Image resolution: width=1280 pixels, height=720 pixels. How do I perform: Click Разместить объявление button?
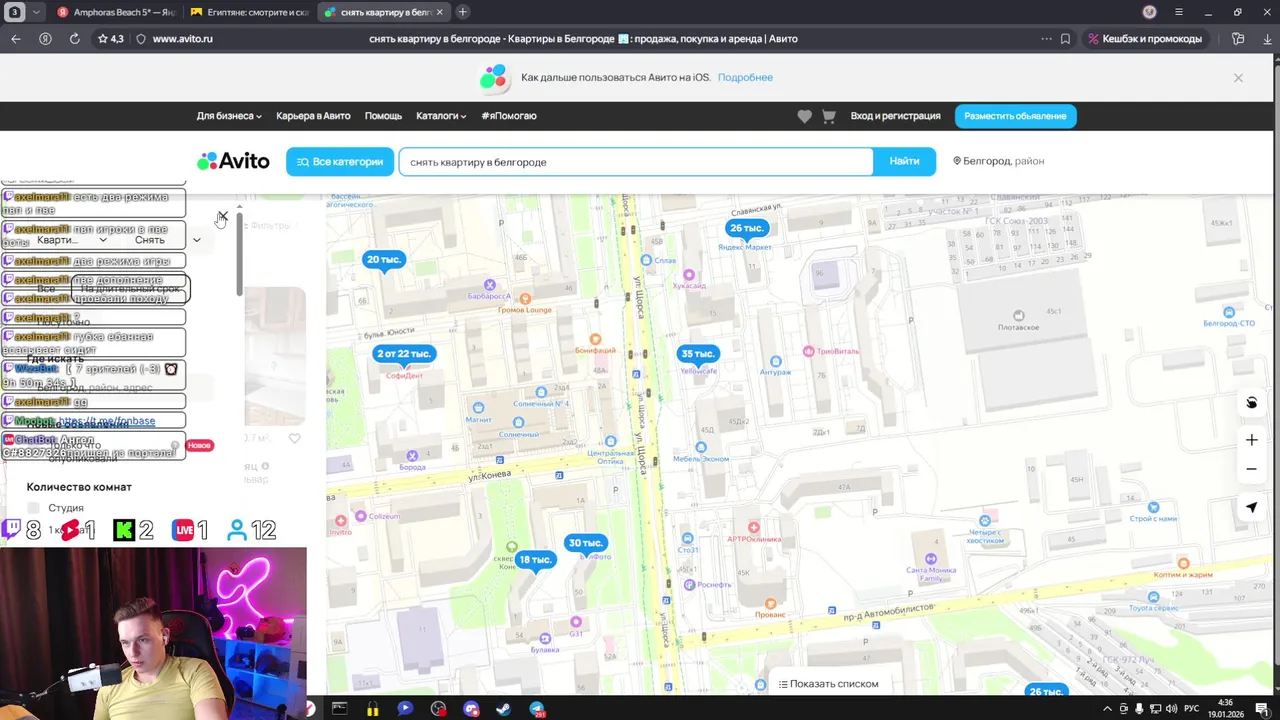pos(1015,116)
